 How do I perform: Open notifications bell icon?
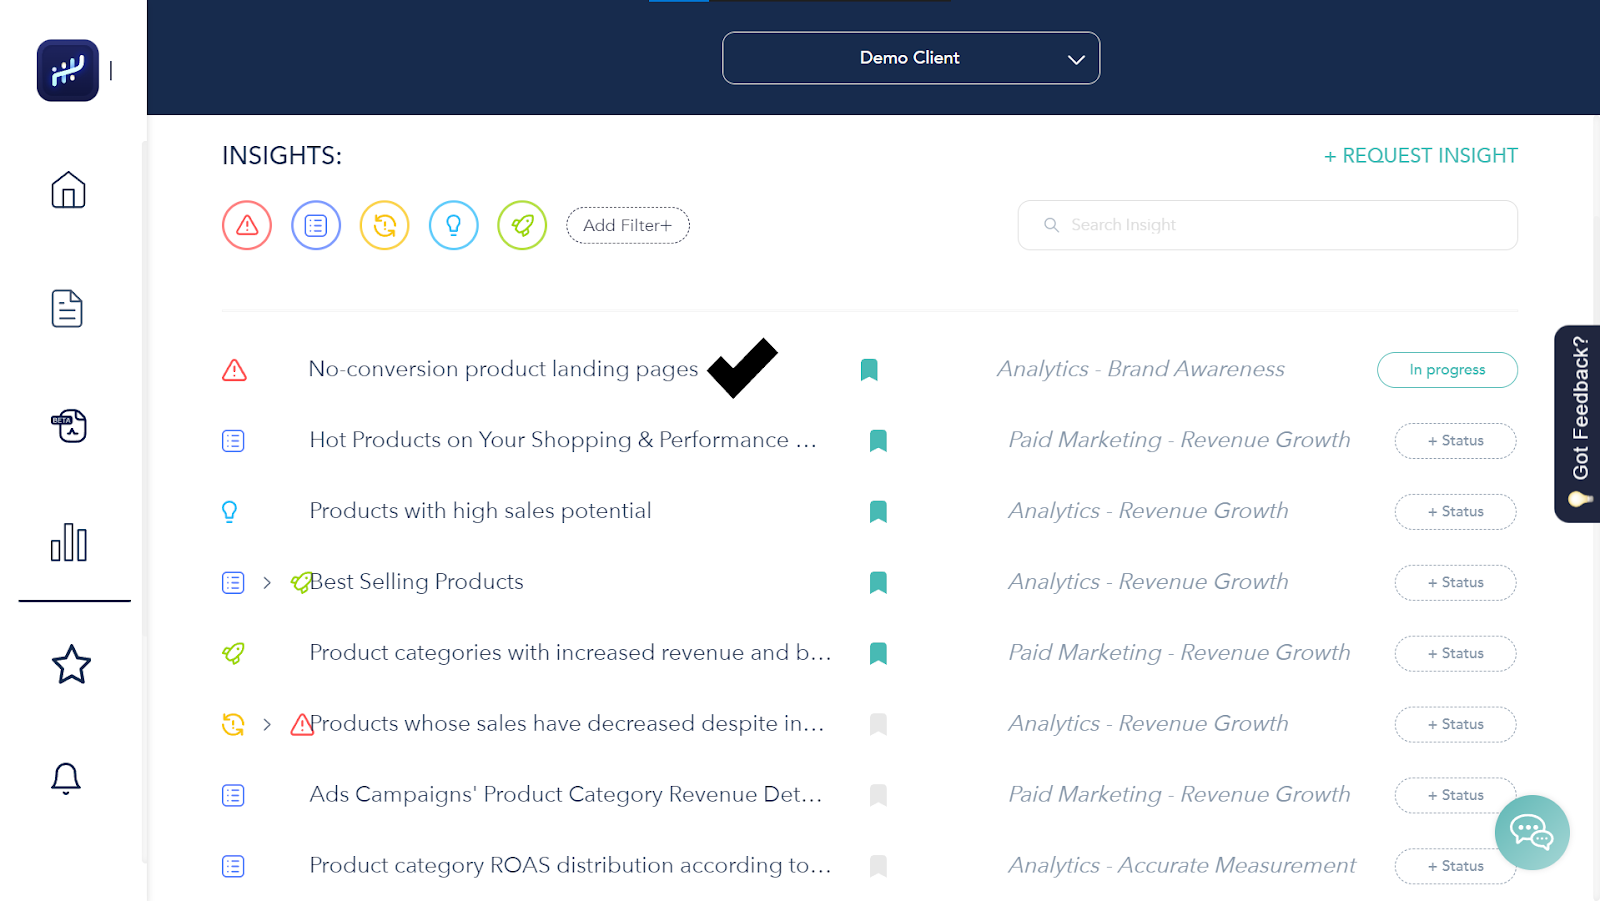pyautogui.click(x=66, y=778)
